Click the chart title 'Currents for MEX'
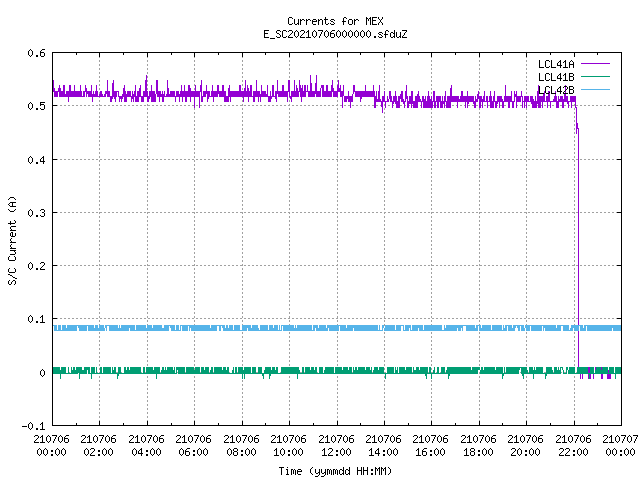This screenshot has height=480, width=640. pyautogui.click(x=335, y=21)
